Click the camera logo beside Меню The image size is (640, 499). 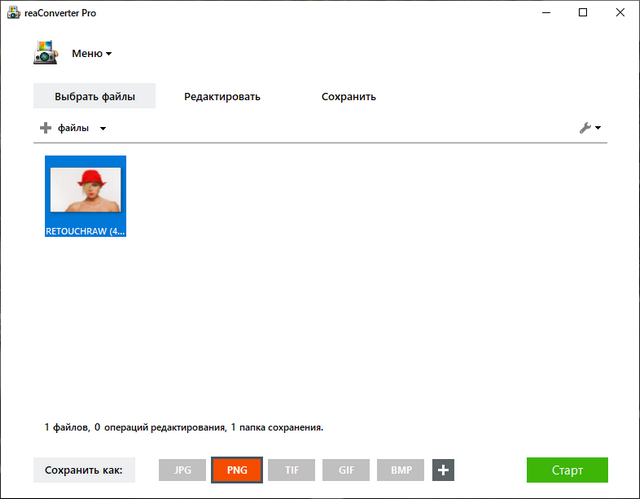[x=46, y=54]
